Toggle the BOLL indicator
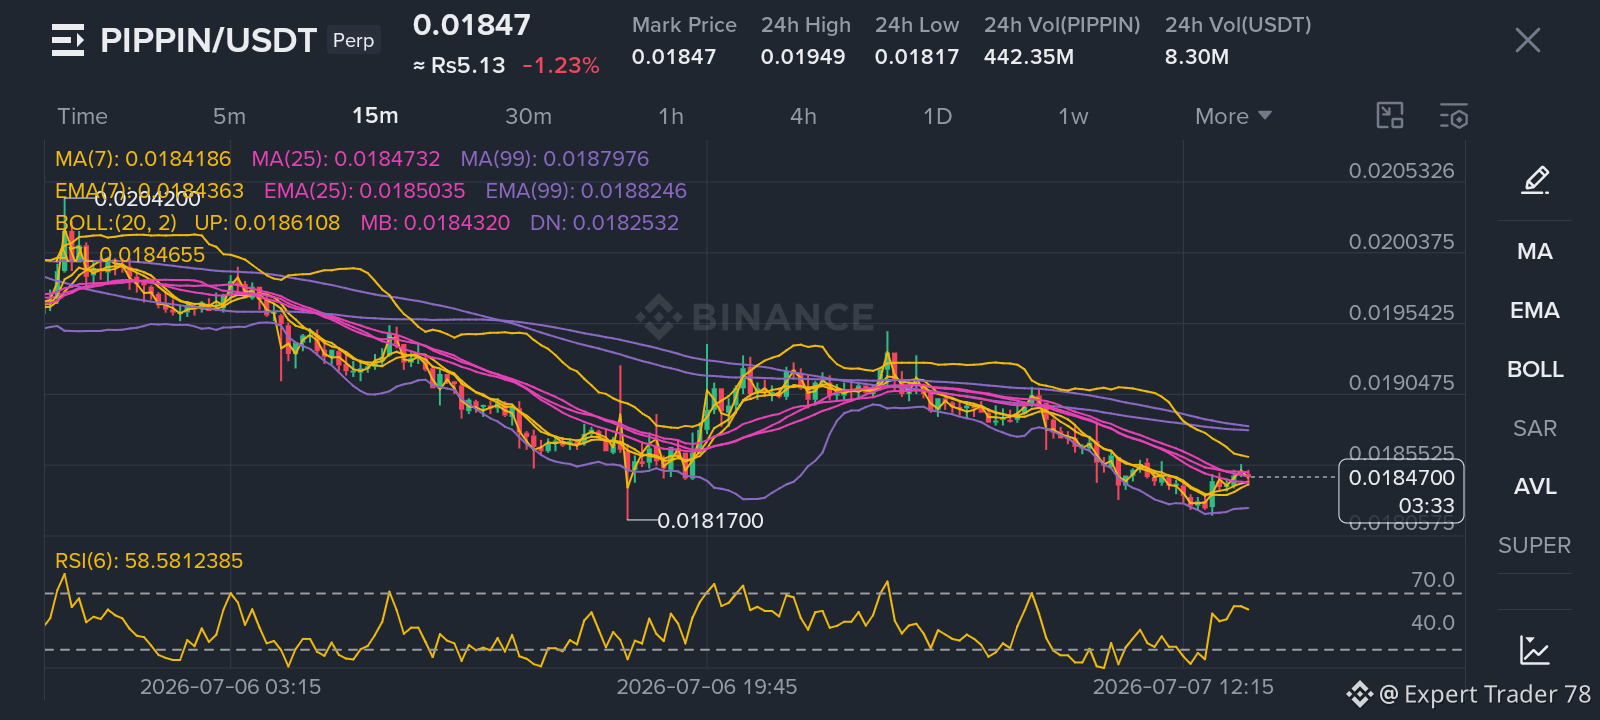The image size is (1600, 720). click(1535, 370)
